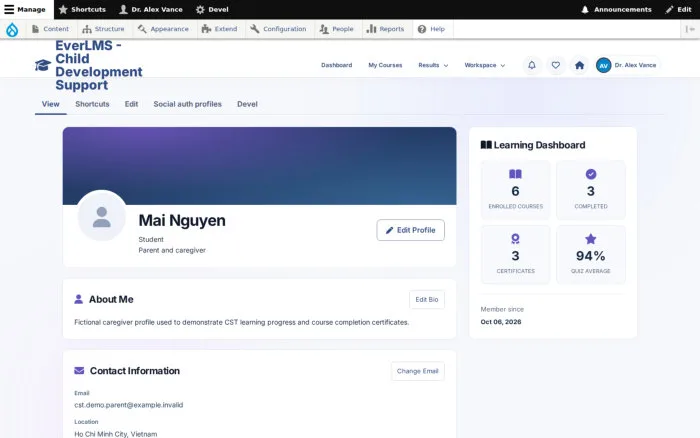Go to My Courses in navigation
The image size is (700, 438).
pos(385,65)
